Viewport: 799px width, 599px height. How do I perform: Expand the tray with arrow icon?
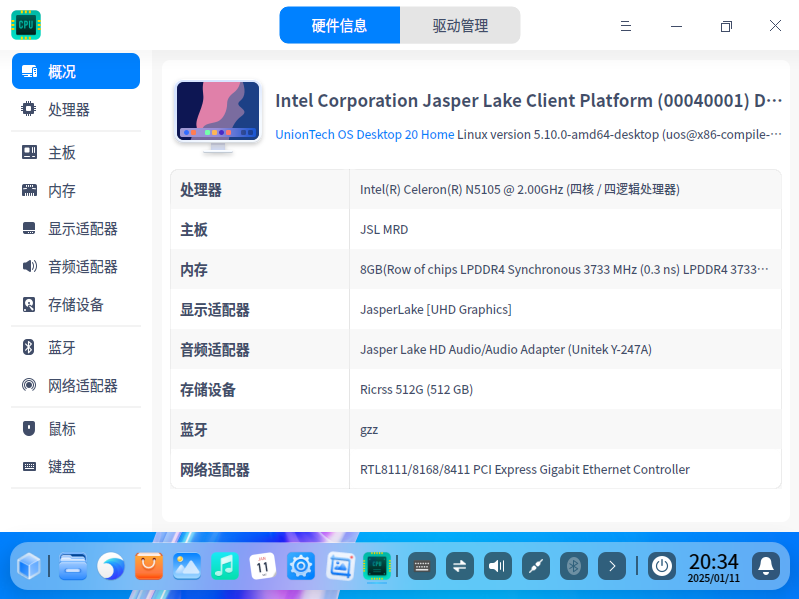(x=612, y=566)
